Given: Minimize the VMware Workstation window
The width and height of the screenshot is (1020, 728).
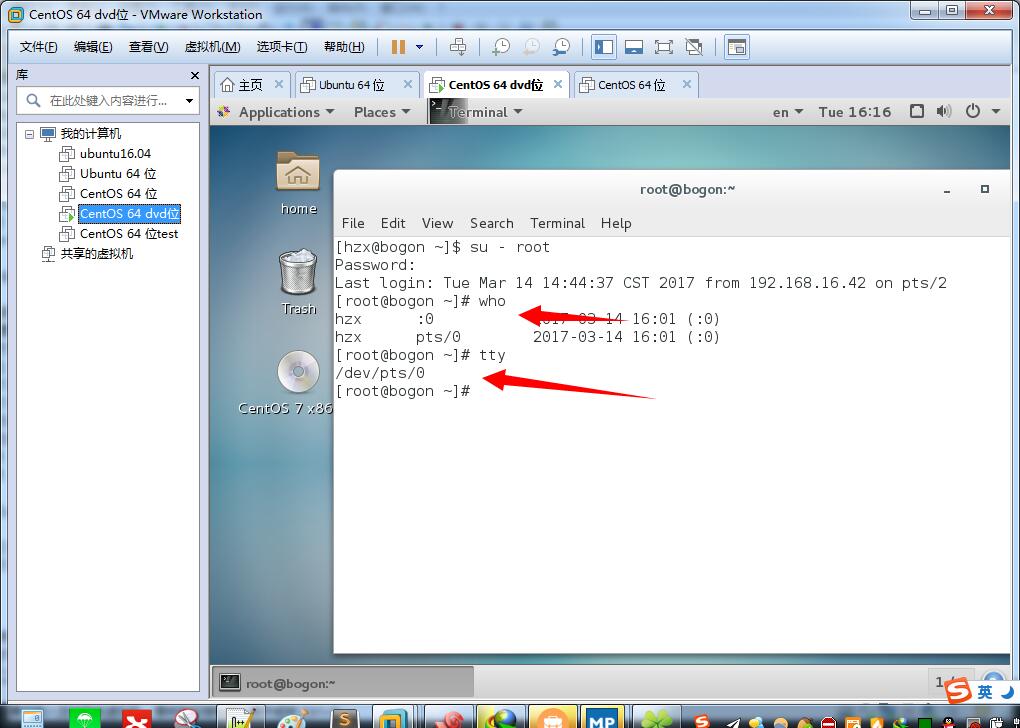Looking at the screenshot, I should [924, 11].
